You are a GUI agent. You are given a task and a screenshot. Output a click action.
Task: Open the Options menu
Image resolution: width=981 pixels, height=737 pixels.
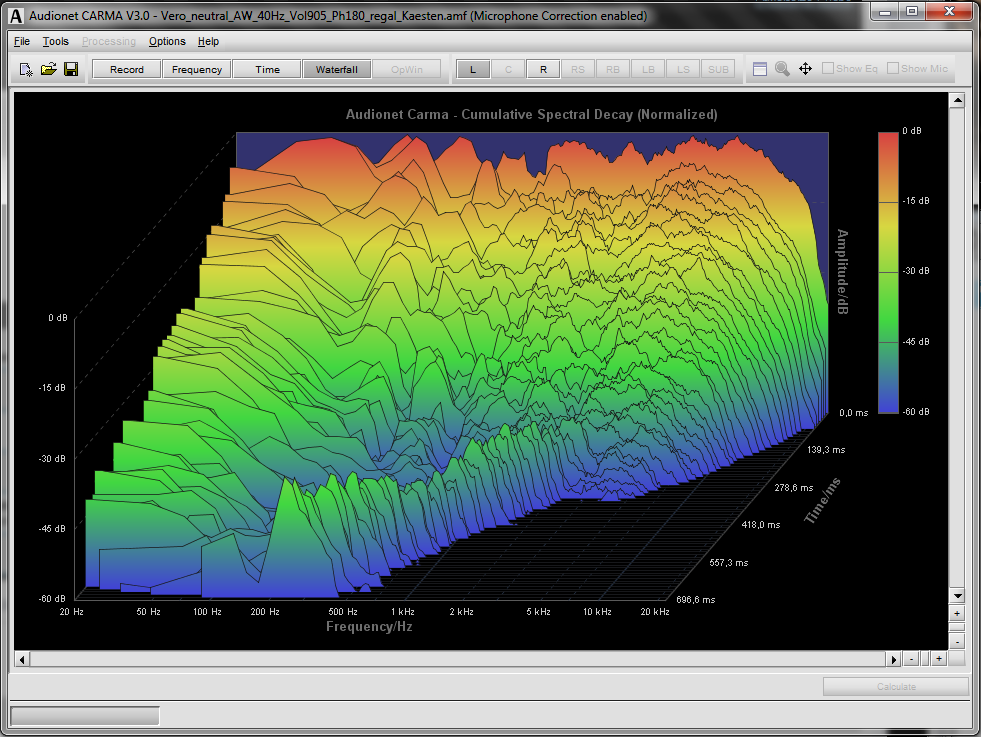pyautogui.click(x=167, y=41)
